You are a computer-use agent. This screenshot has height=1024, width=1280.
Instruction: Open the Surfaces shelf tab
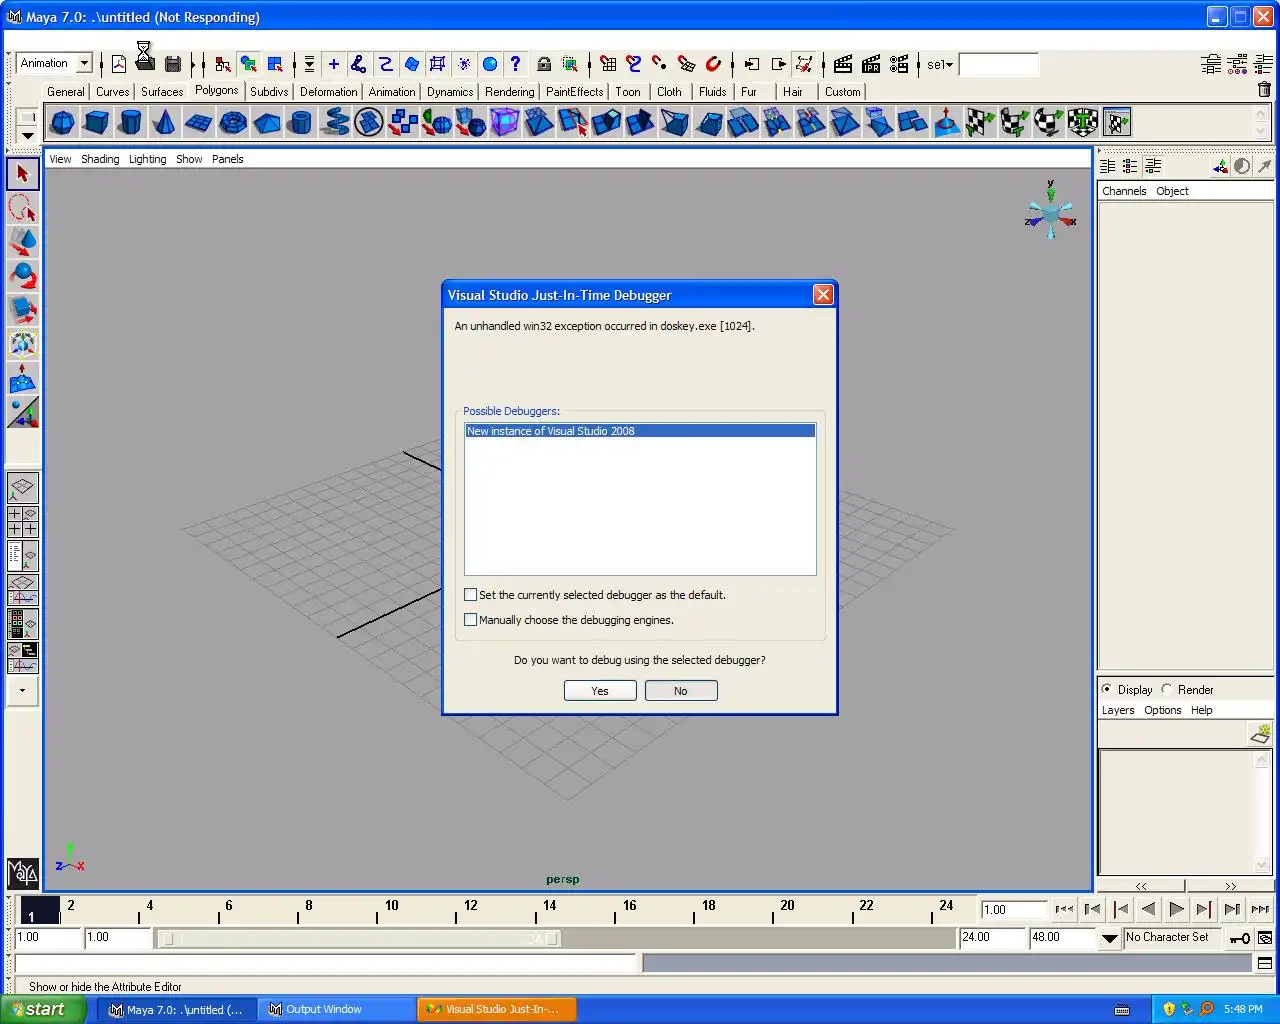click(162, 91)
